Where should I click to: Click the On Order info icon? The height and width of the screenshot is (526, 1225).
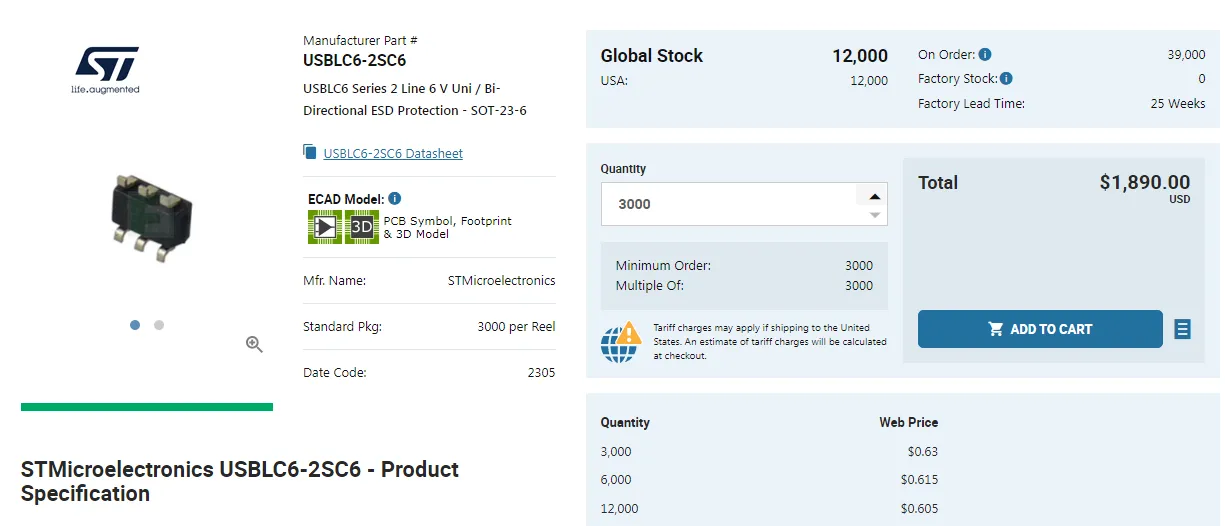(985, 54)
